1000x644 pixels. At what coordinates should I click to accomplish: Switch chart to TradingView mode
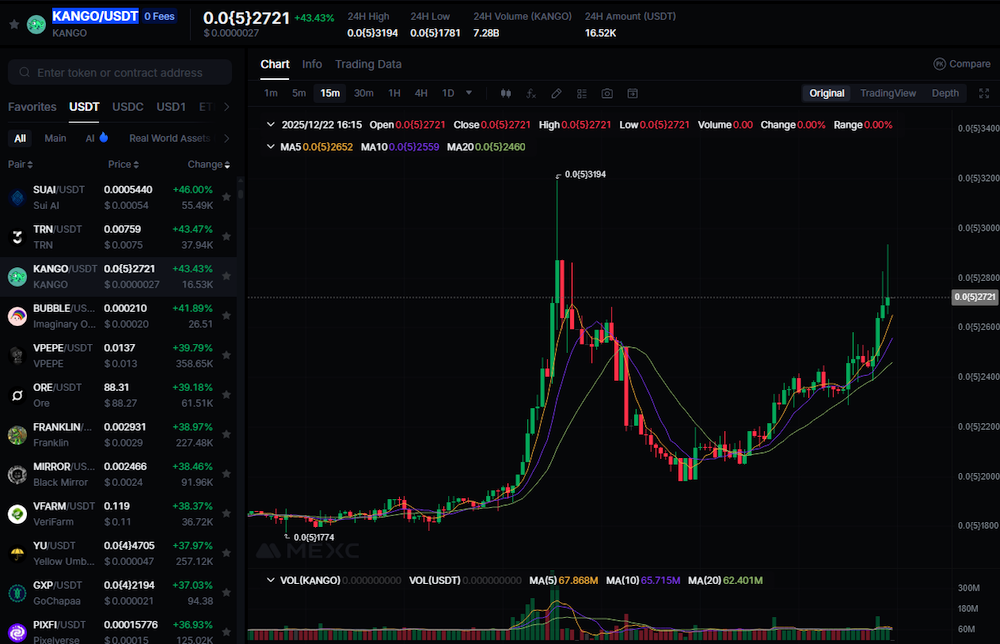pyautogui.click(x=887, y=93)
